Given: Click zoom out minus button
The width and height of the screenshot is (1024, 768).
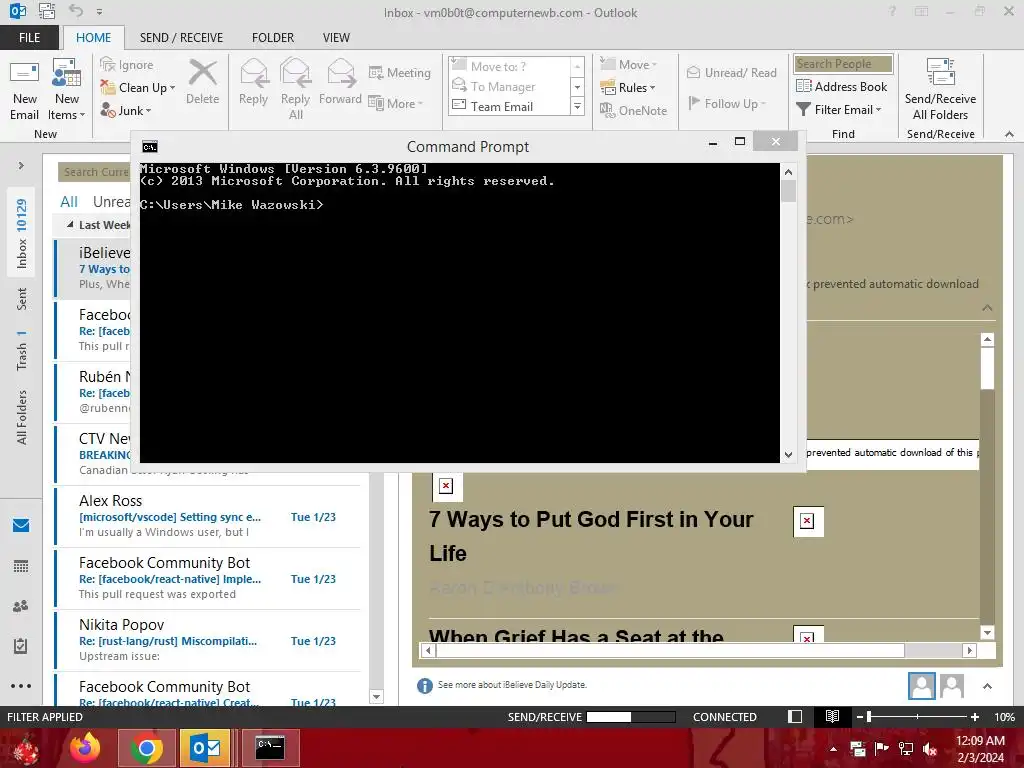Looking at the screenshot, I should 860,716.
